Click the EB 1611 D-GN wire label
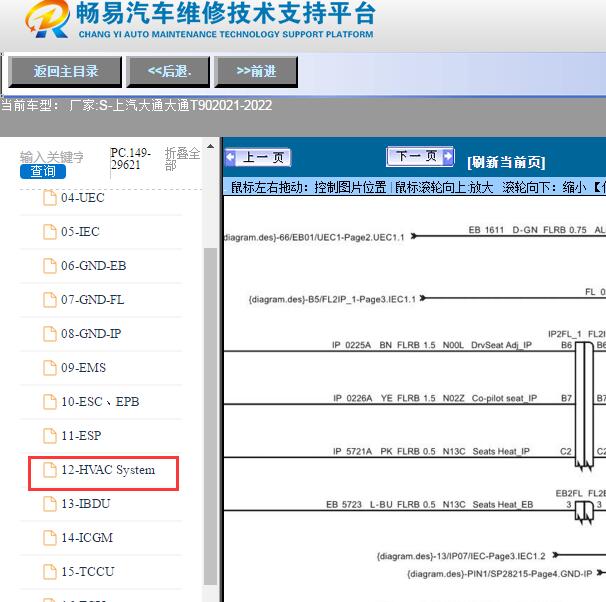The image size is (606, 602). (527, 230)
